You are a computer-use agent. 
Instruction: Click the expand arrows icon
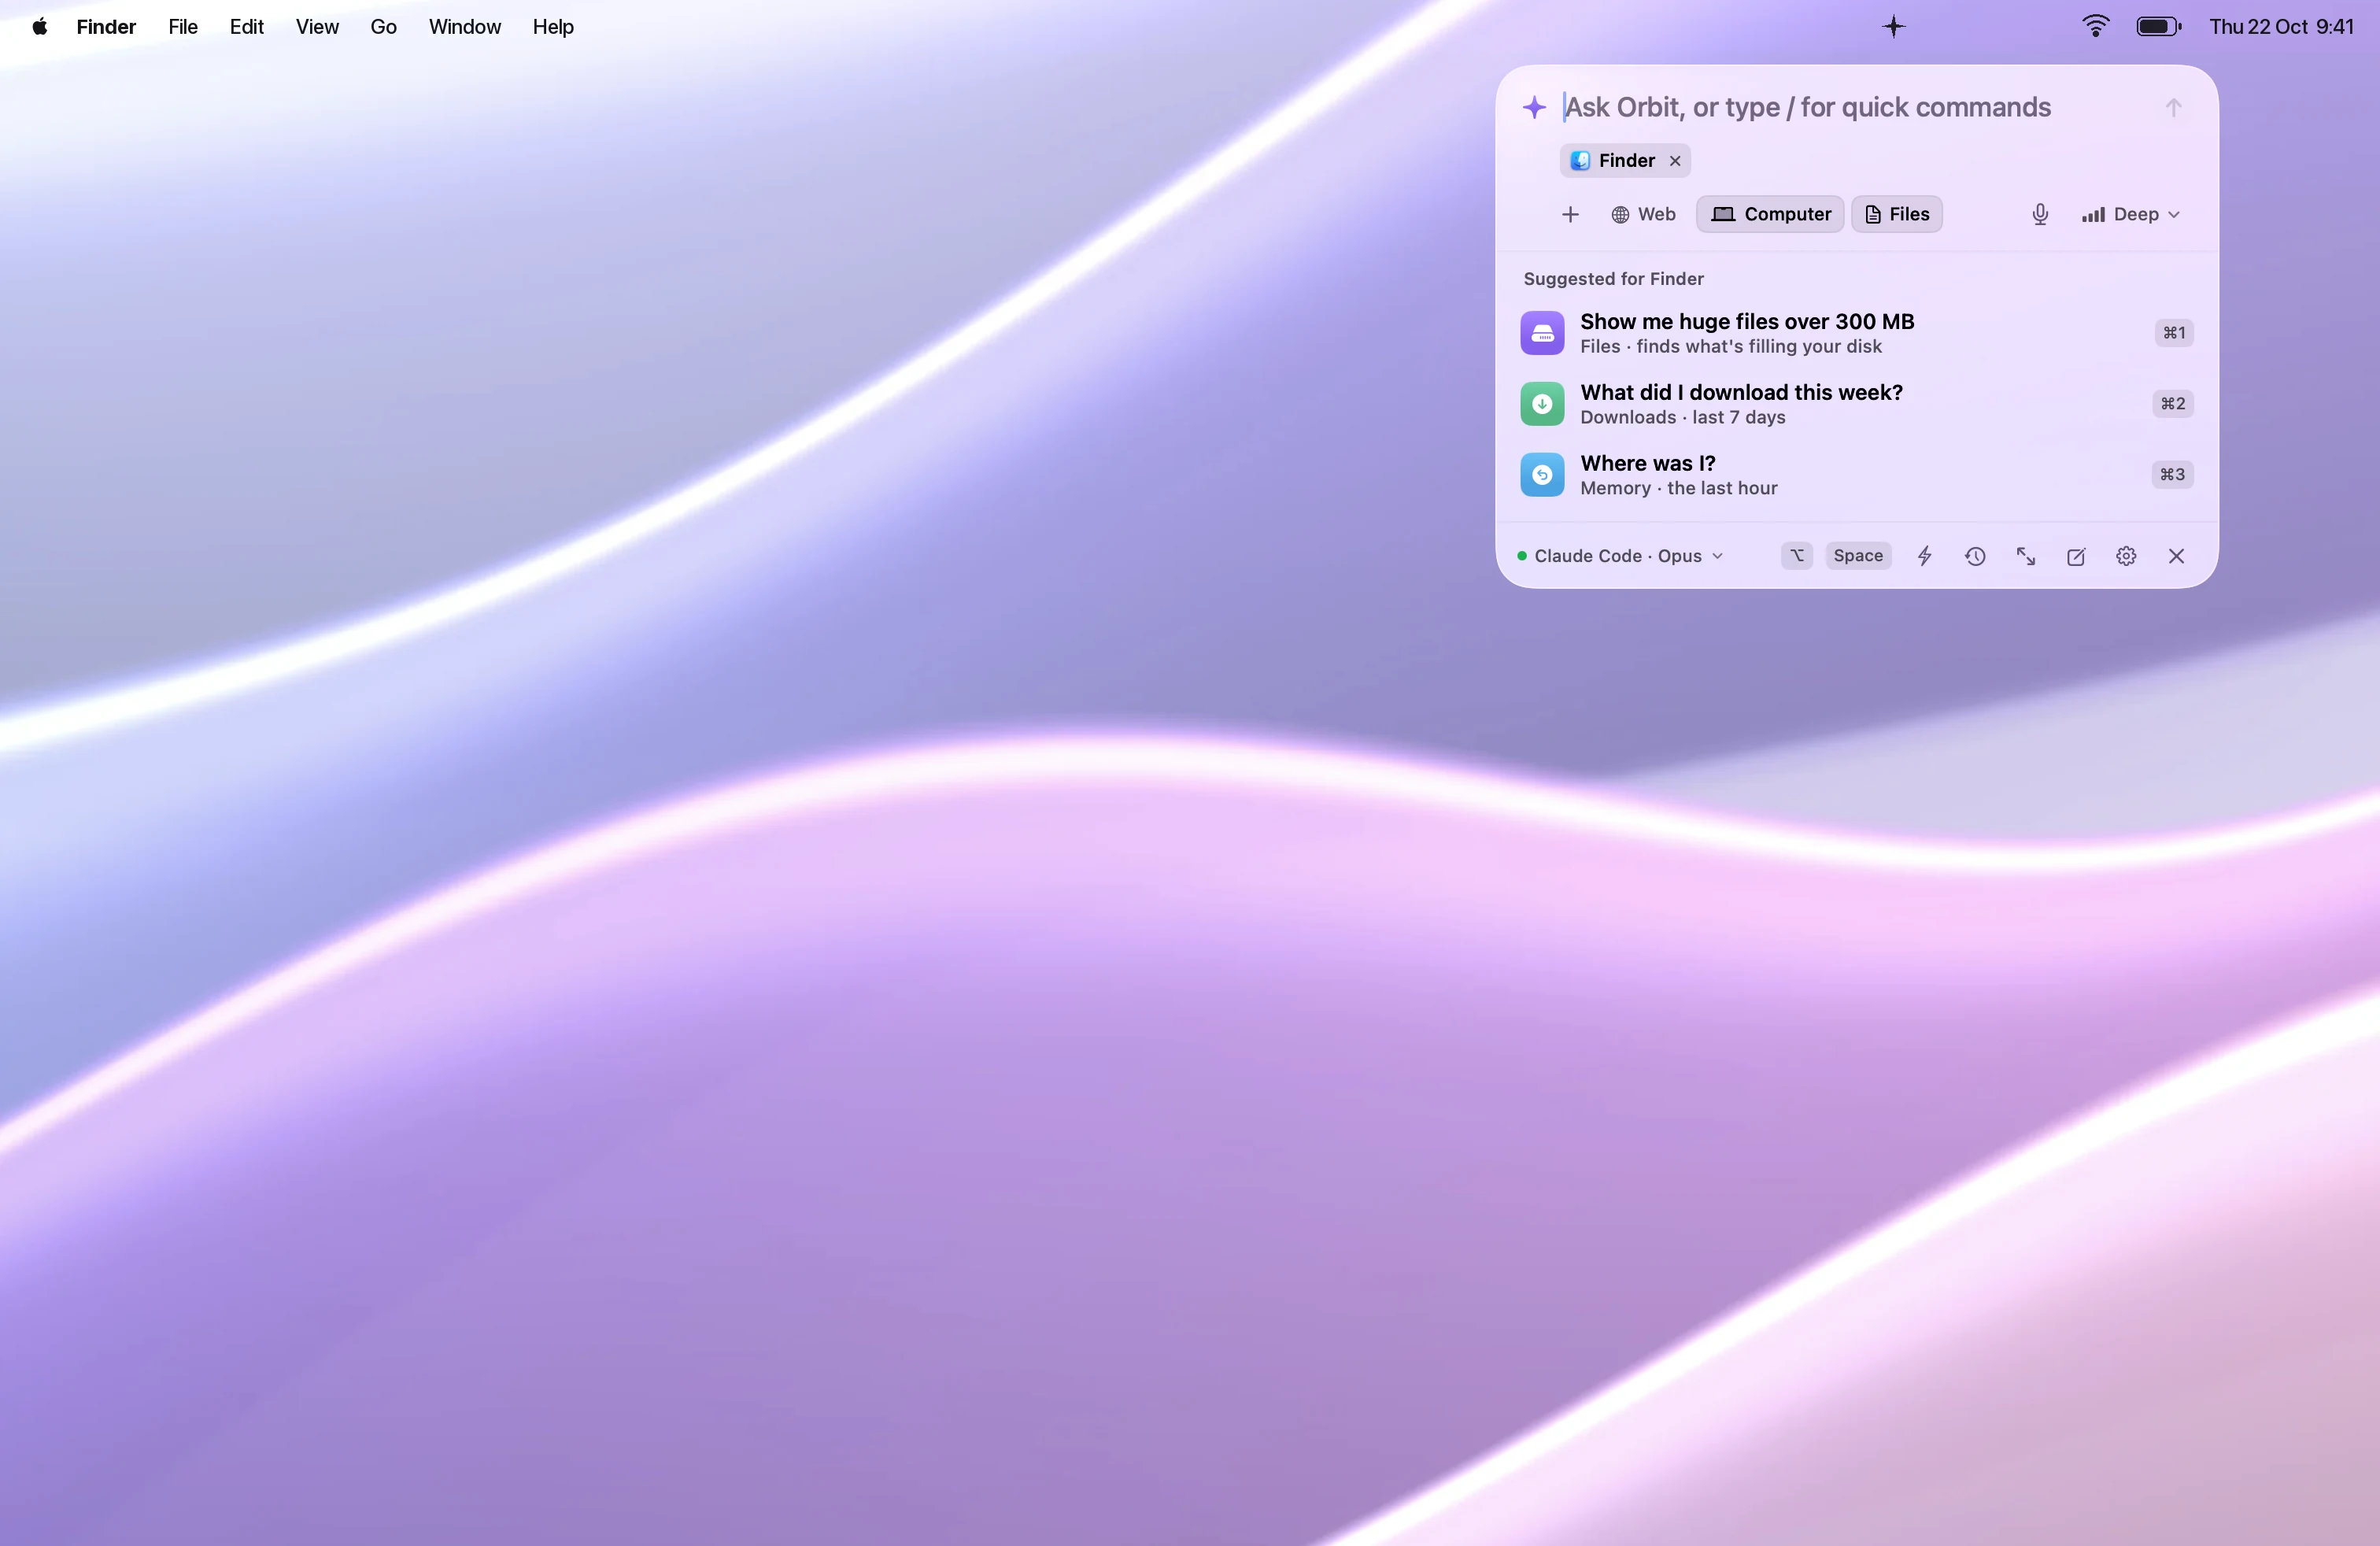point(2025,556)
